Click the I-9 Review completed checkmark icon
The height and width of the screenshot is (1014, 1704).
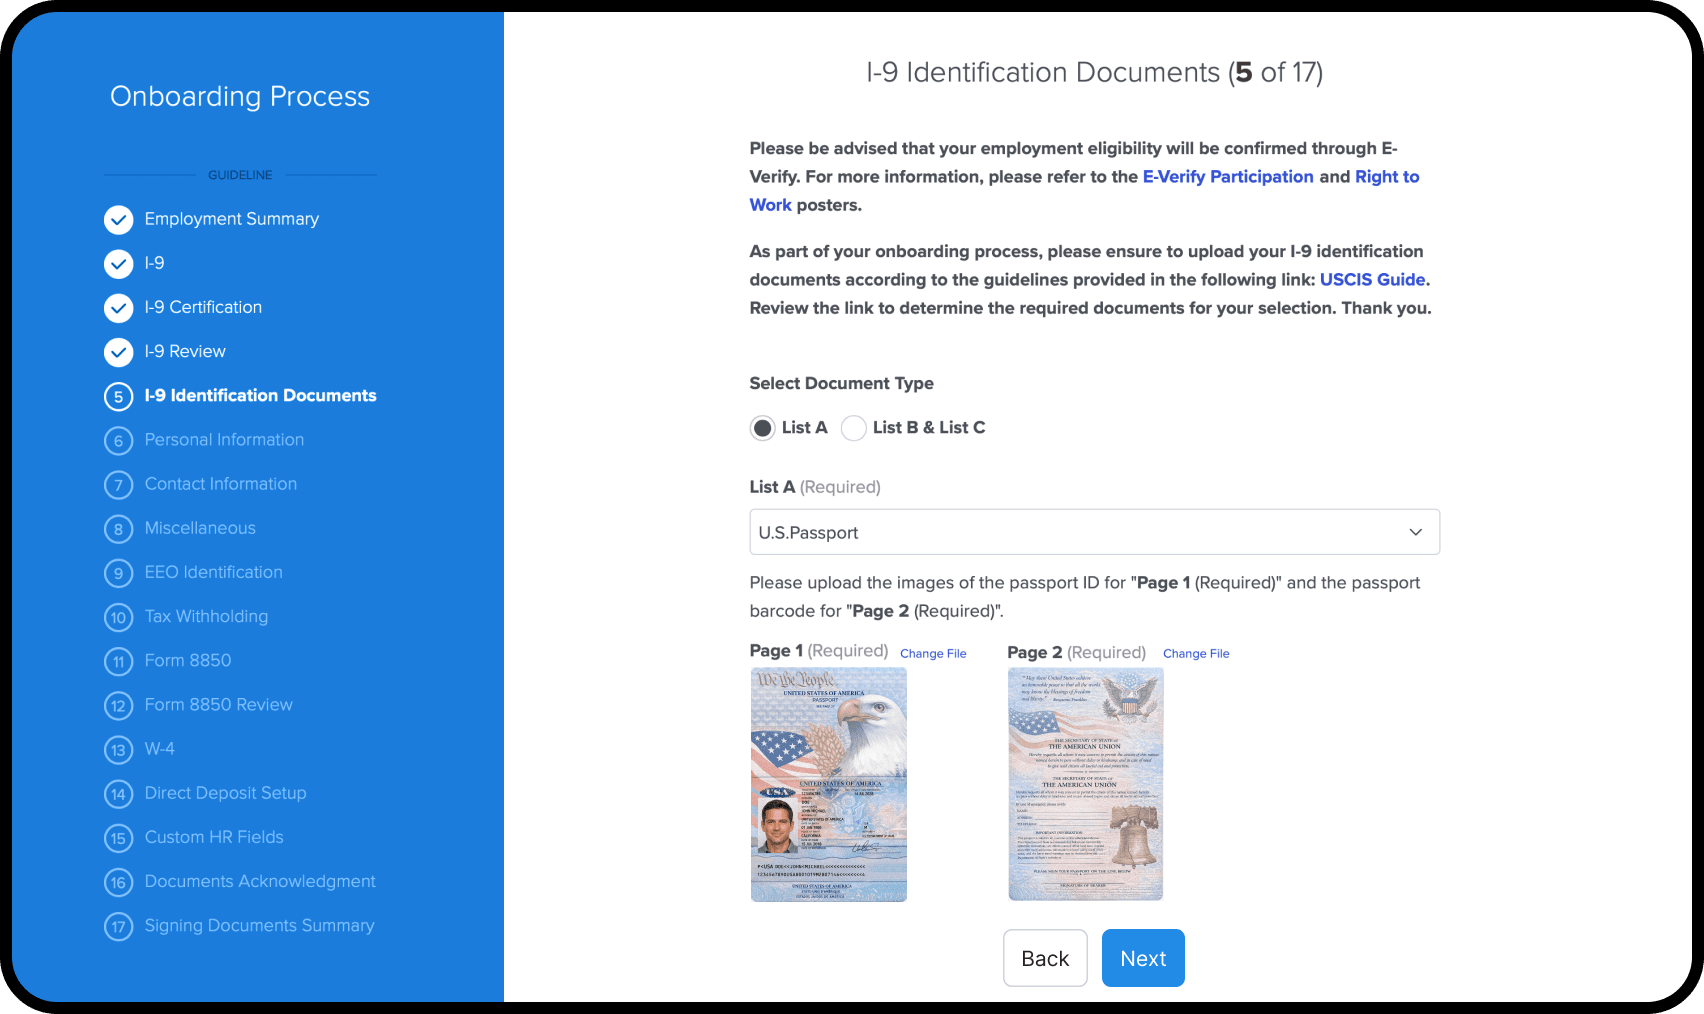(x=118, y=352)
